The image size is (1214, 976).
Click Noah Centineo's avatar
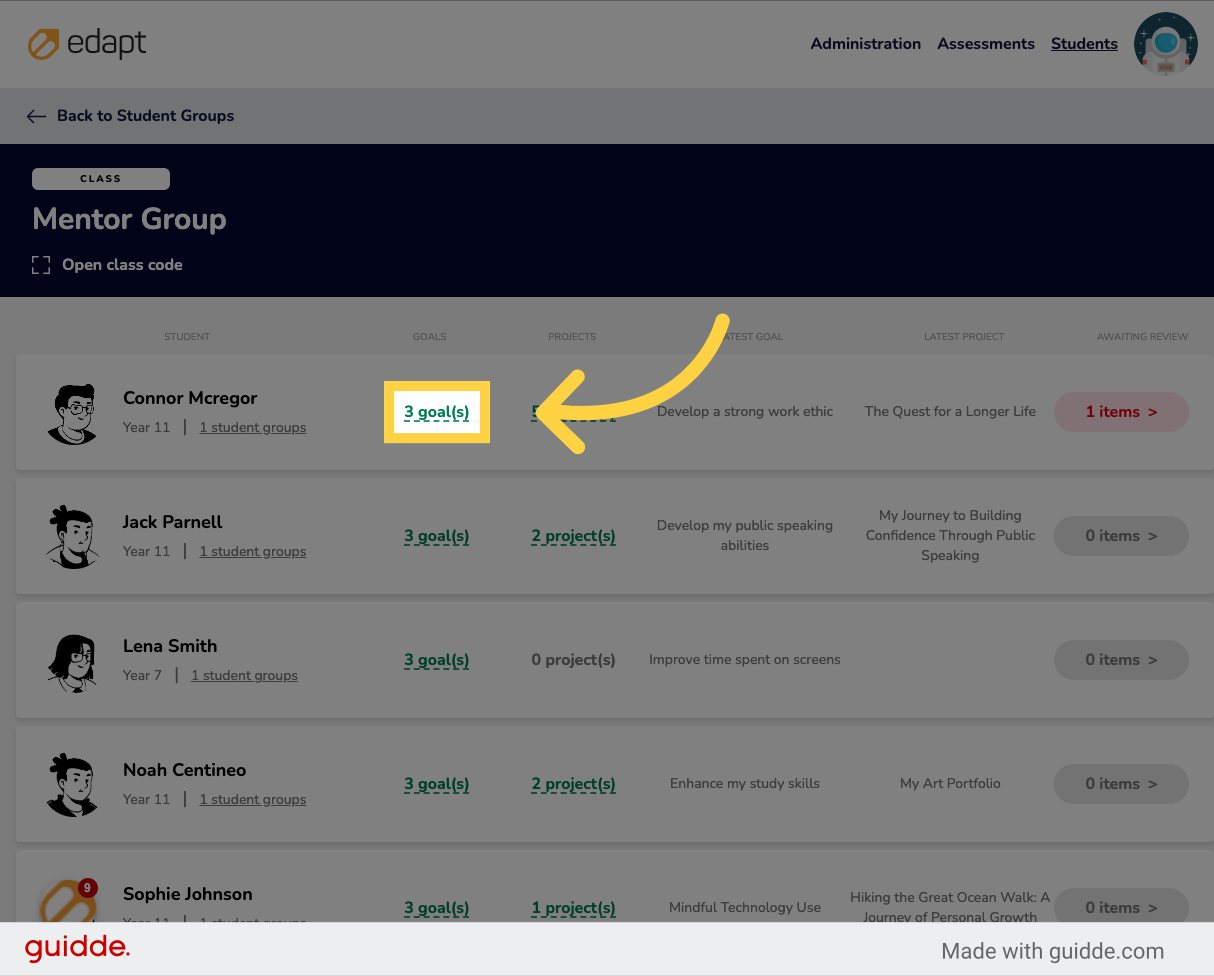pos(72,784)
